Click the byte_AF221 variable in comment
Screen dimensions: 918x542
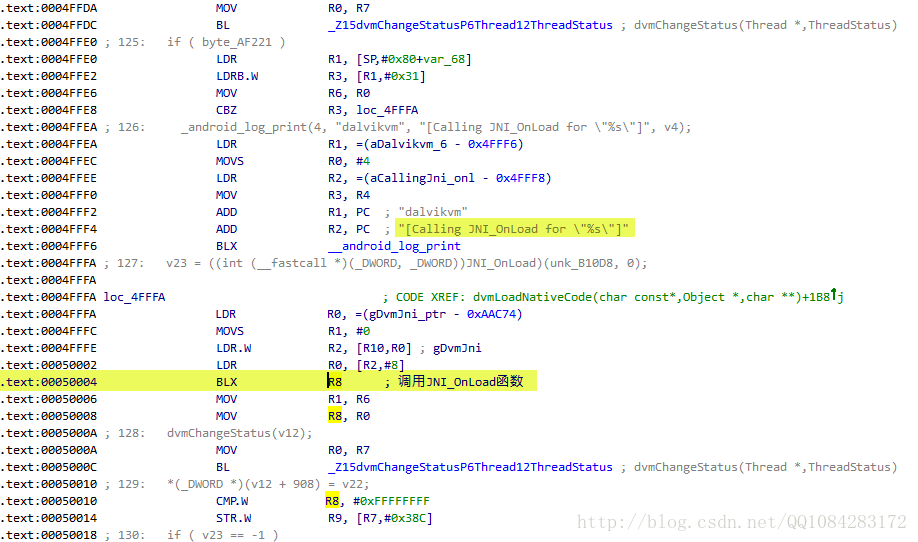237,42
